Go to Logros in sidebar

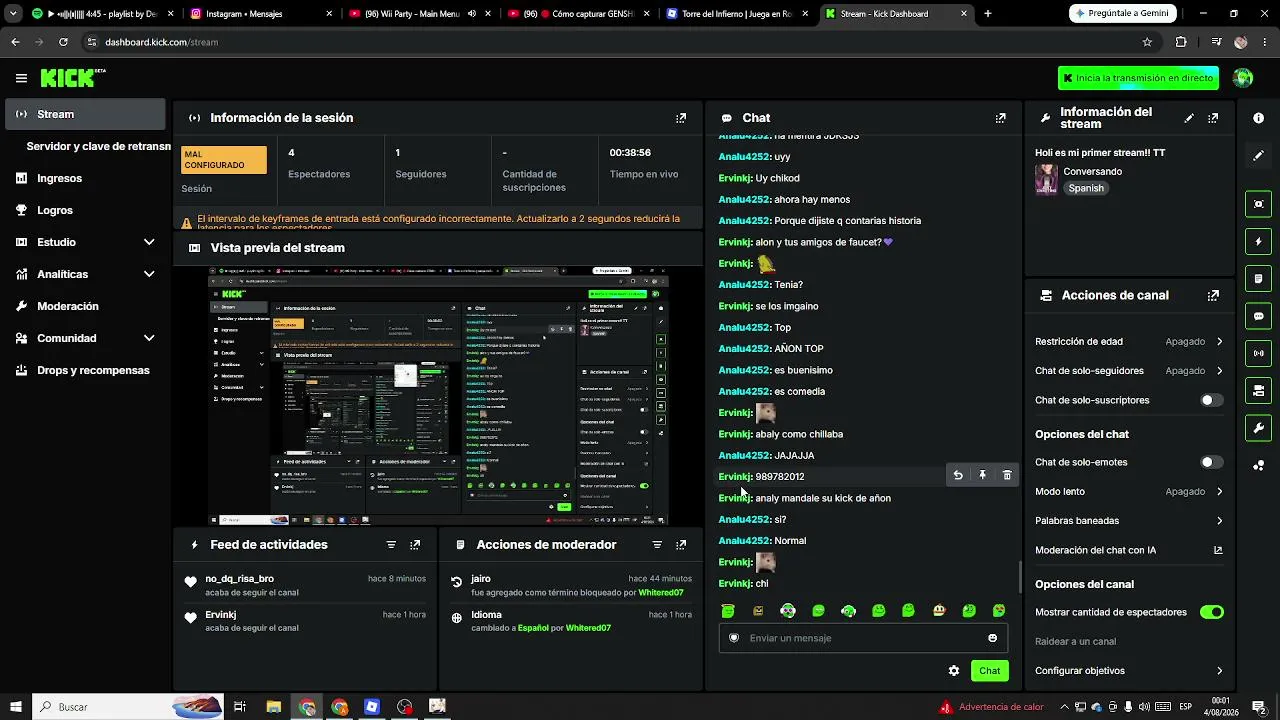click(x=85, y=210)
